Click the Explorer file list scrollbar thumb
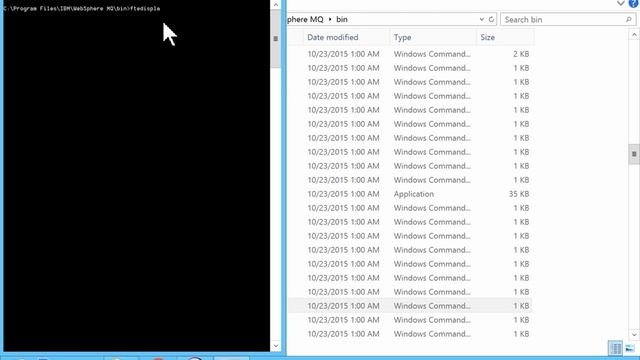This screenshot has width=640, height=360. (634, 154)
